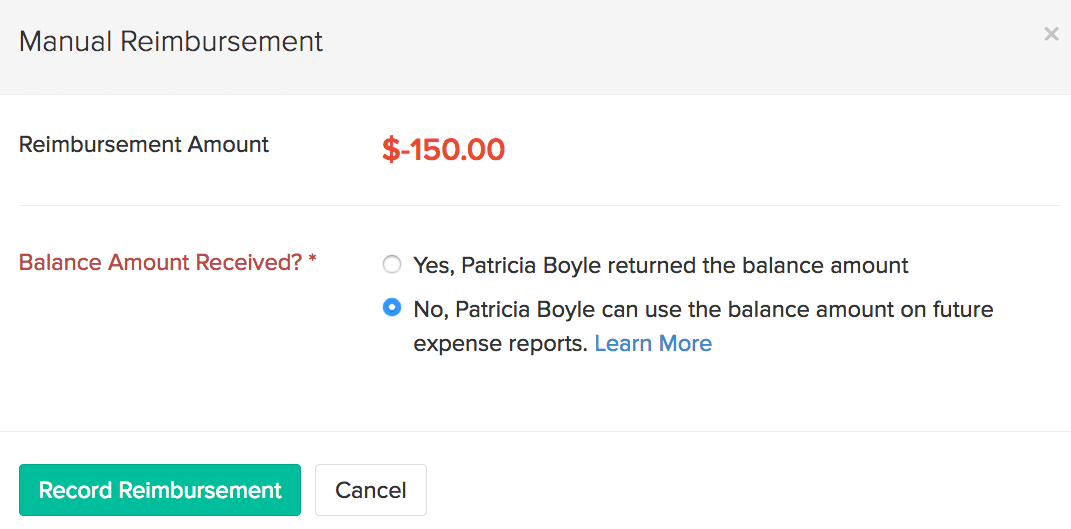Viewport: 1071px width, 529px height.
Task: Select the No, use on future reports radio button
Action: (x=392, y=308)
